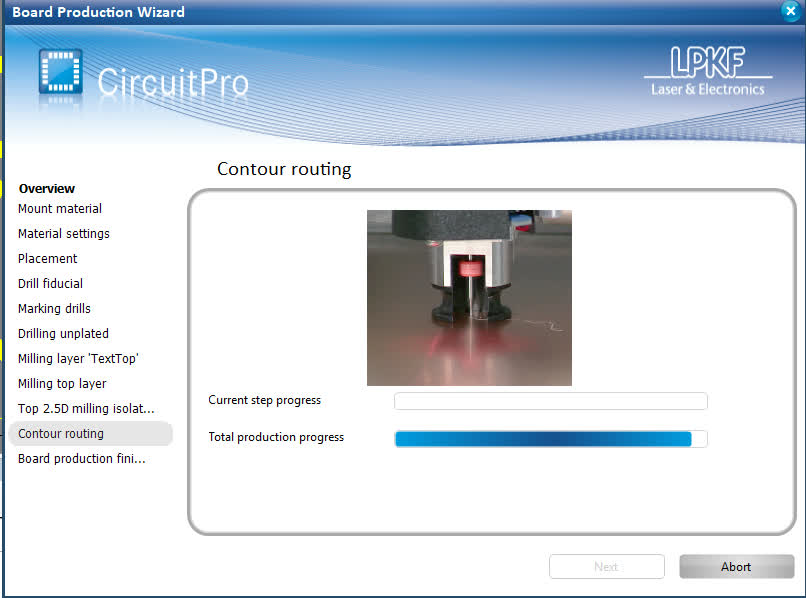Click the Total production progress bar
Screen dimensions: 806x598
551,439
